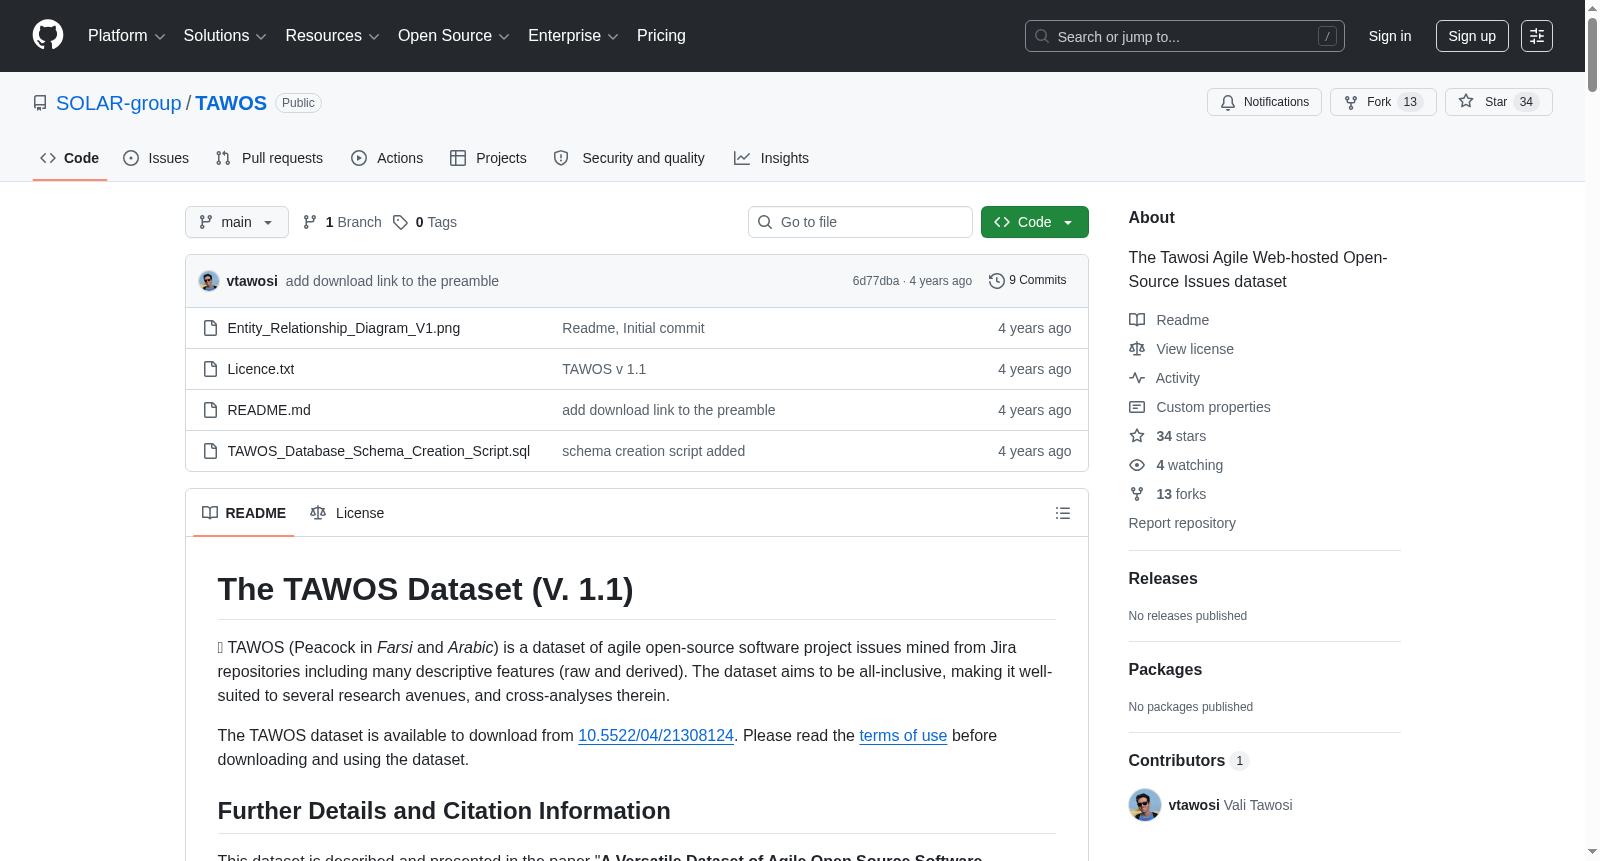This screenshot has height=861, width=1600.
Task: Open the Contributors heading link
Action: [x=1189, y=761]
